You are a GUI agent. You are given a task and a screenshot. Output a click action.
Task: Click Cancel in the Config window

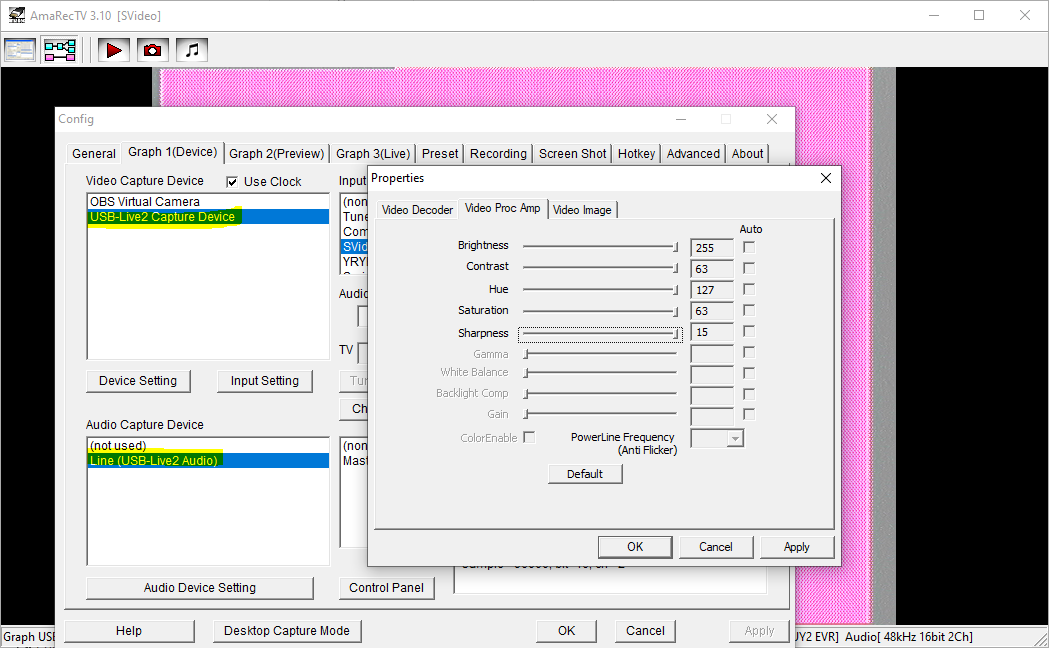(645, 631)
